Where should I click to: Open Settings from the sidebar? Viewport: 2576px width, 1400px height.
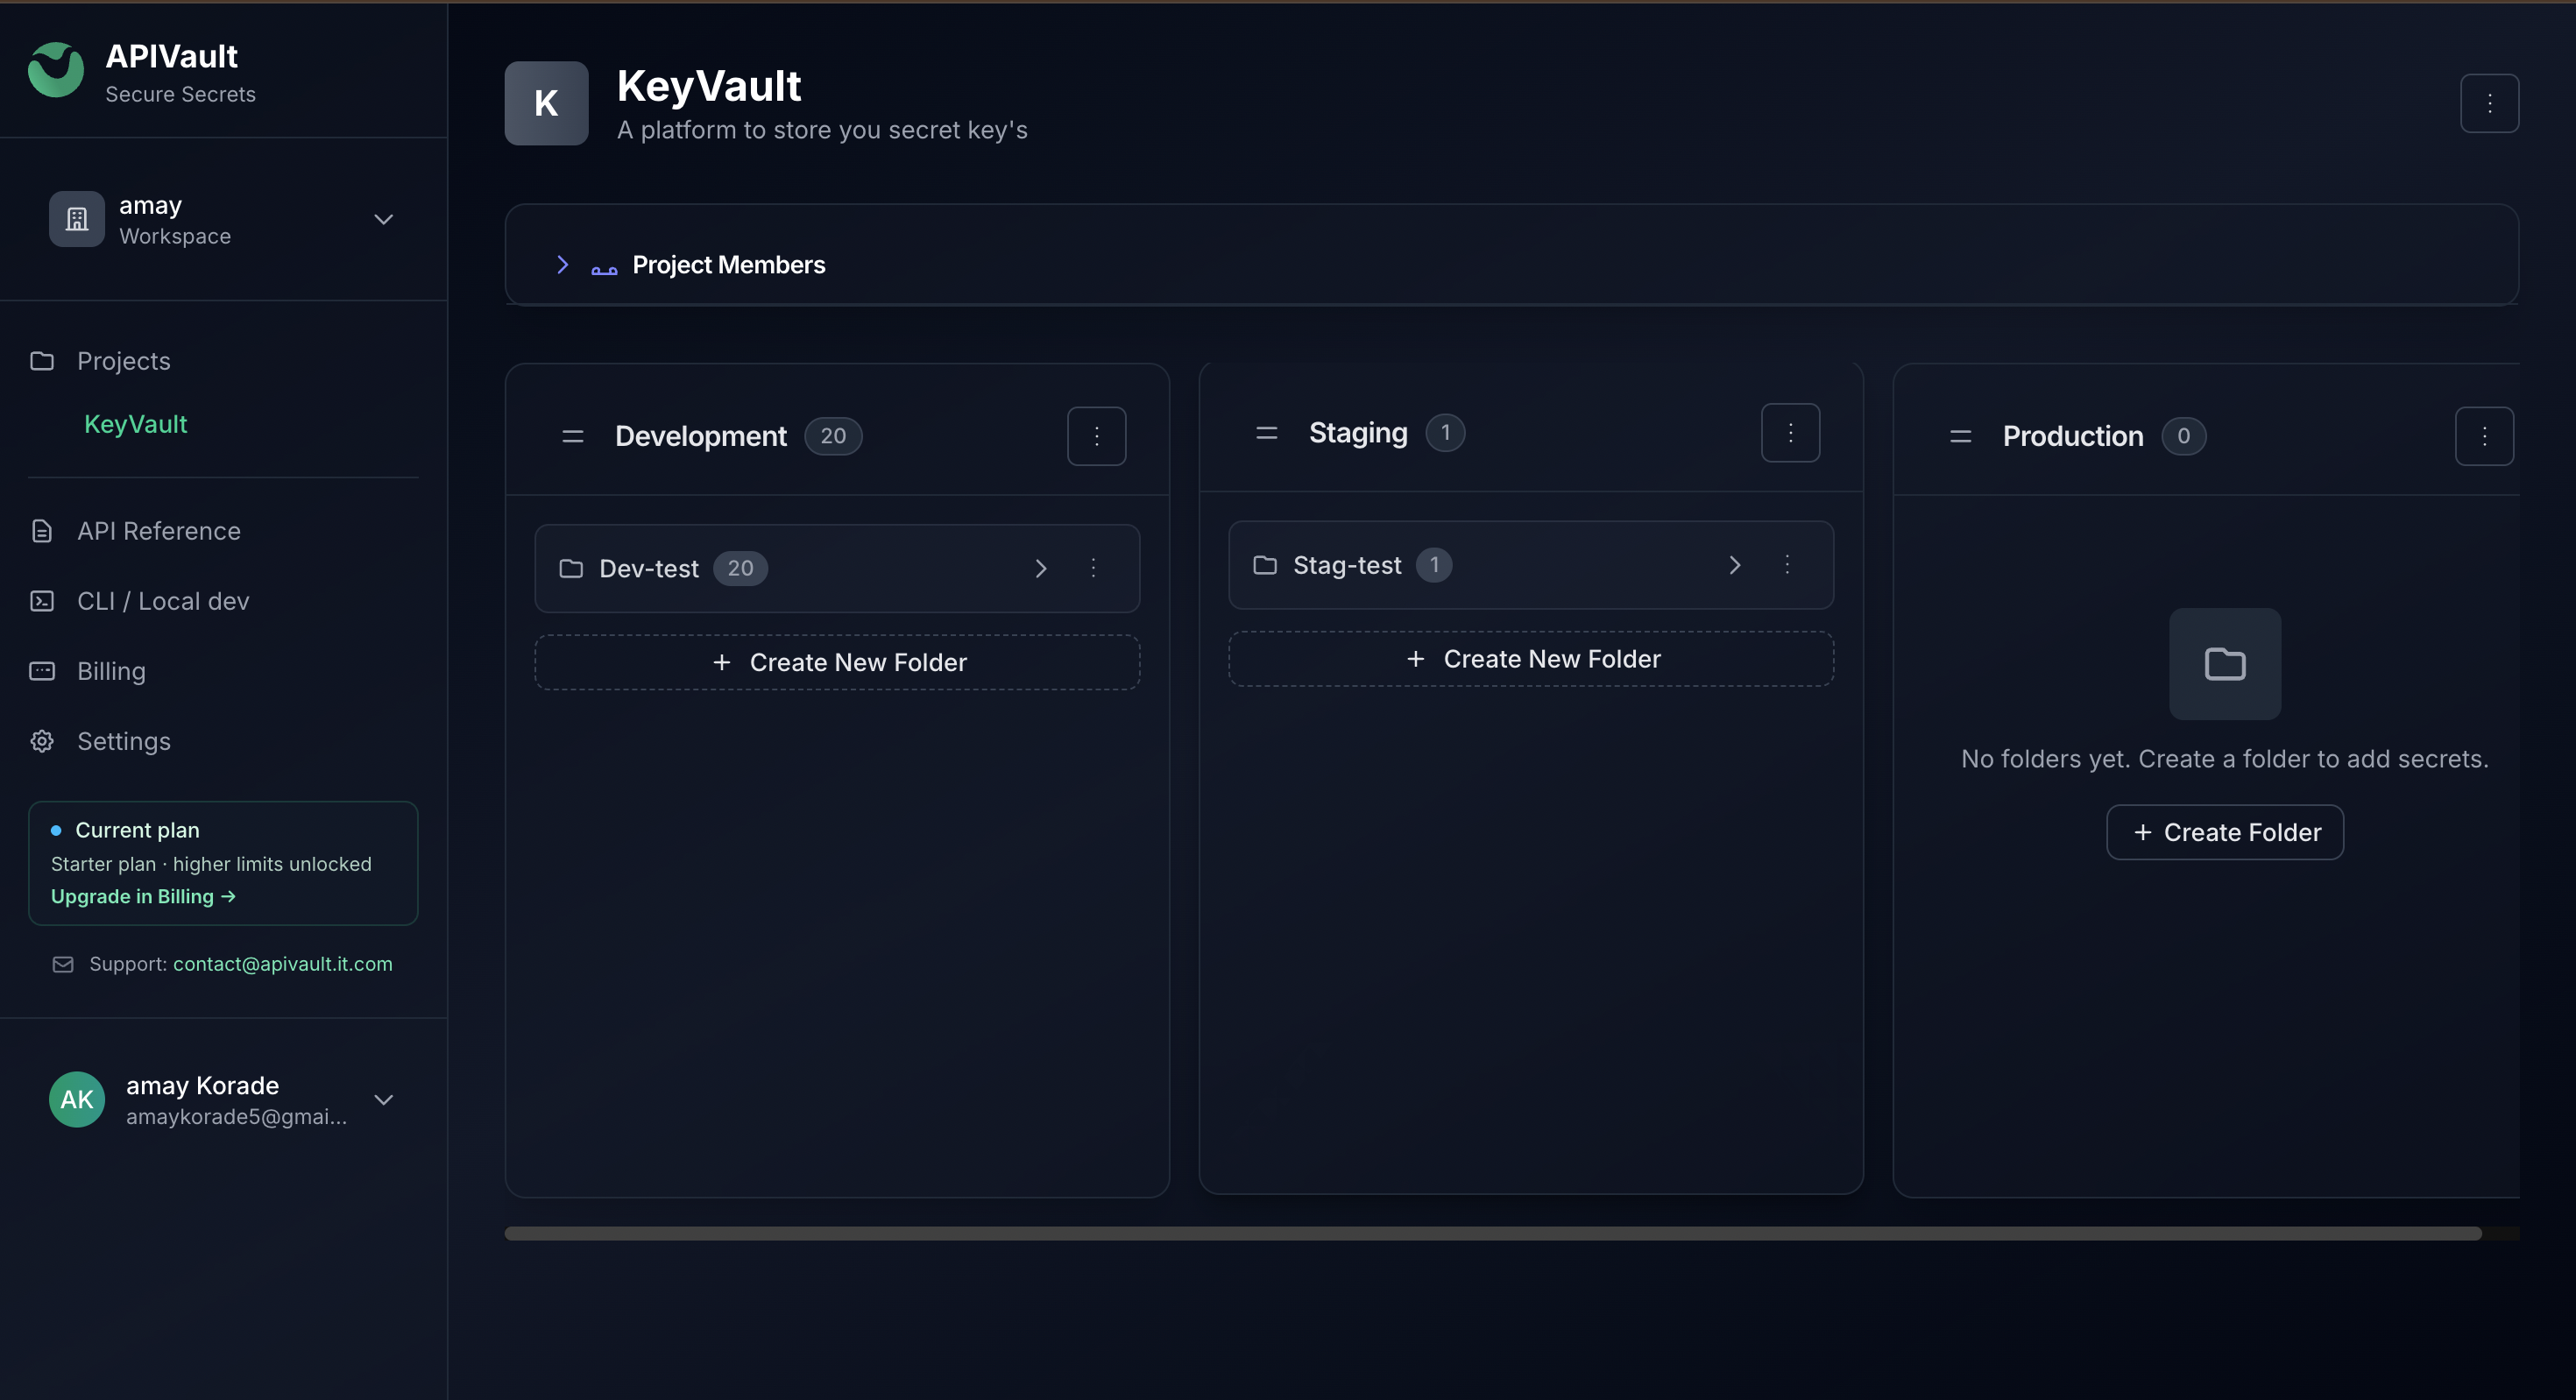tap(123, 741)
